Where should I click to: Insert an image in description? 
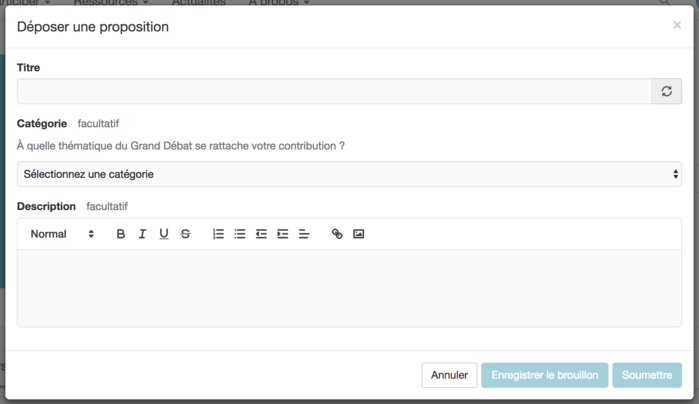pos(358,234)
